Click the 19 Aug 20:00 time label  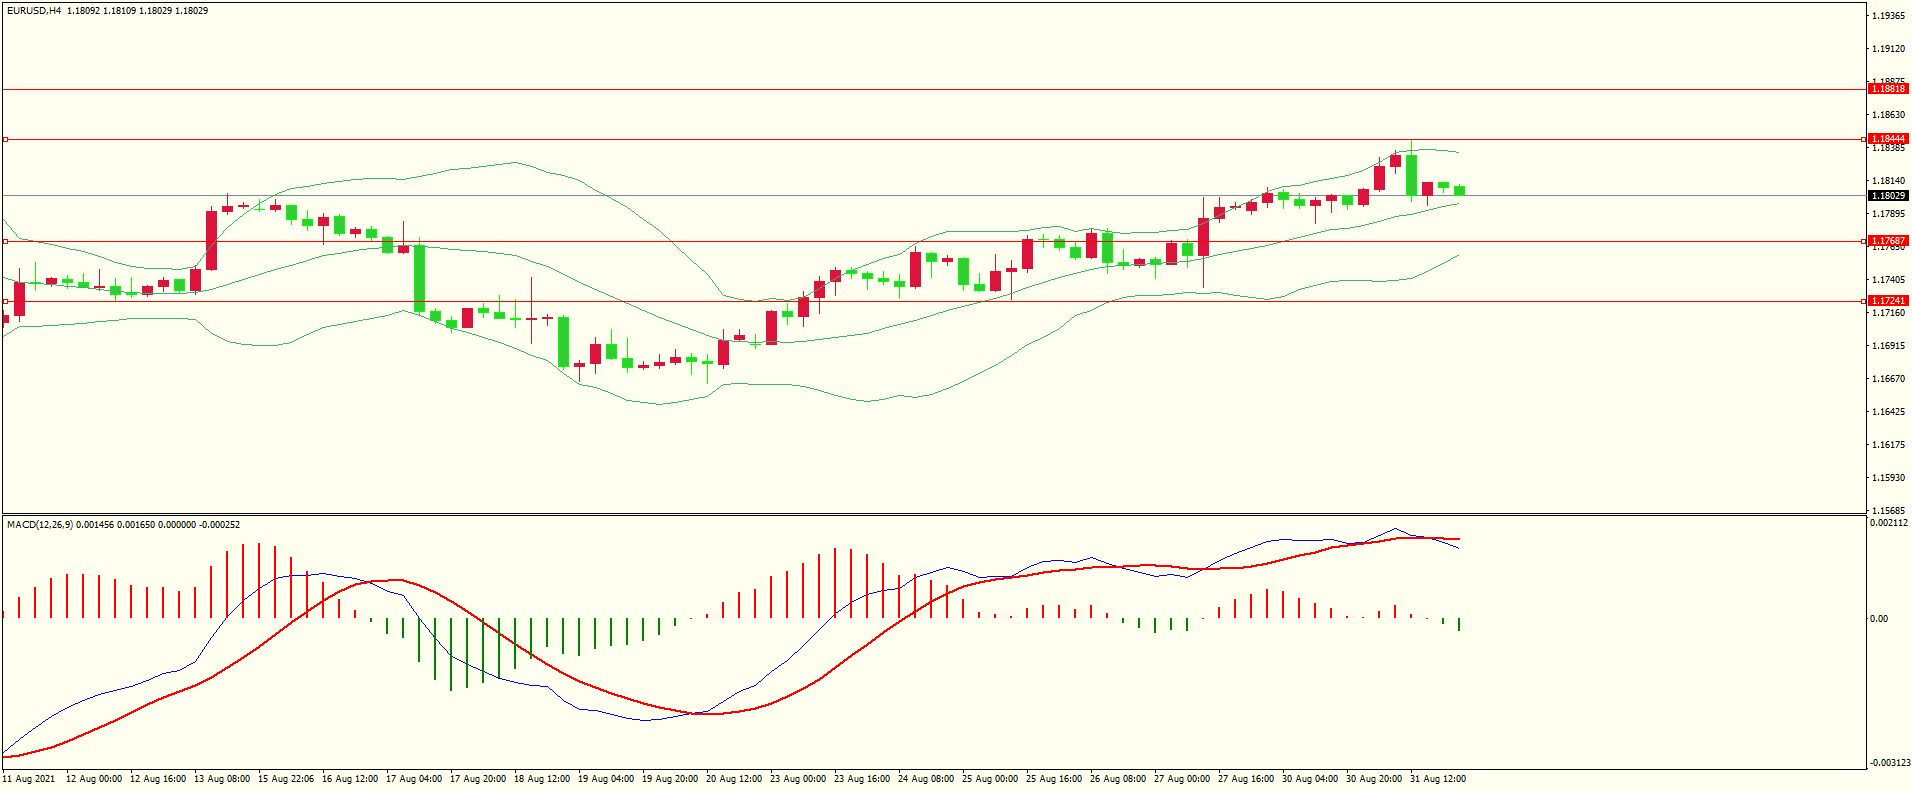click(x=670, y=779)
